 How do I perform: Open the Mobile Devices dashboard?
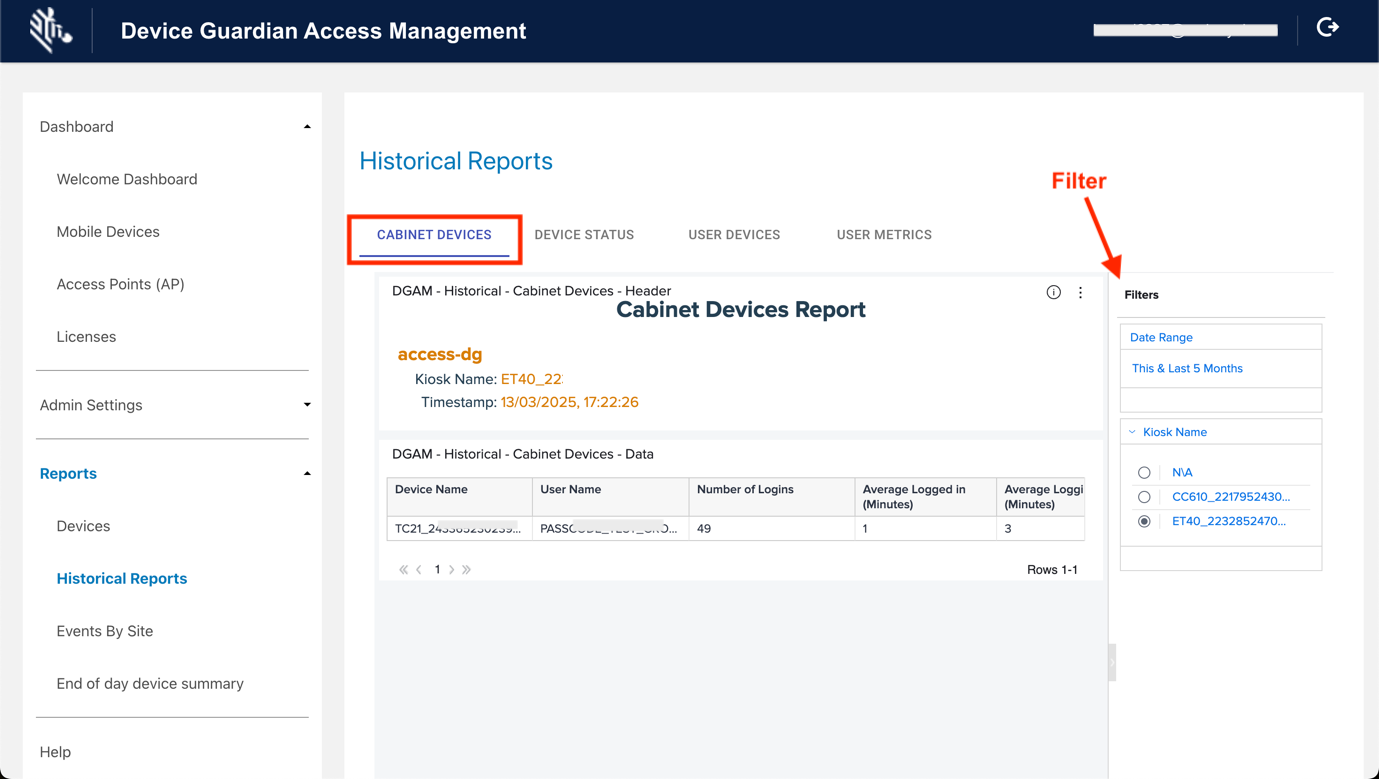pos(108,232)
